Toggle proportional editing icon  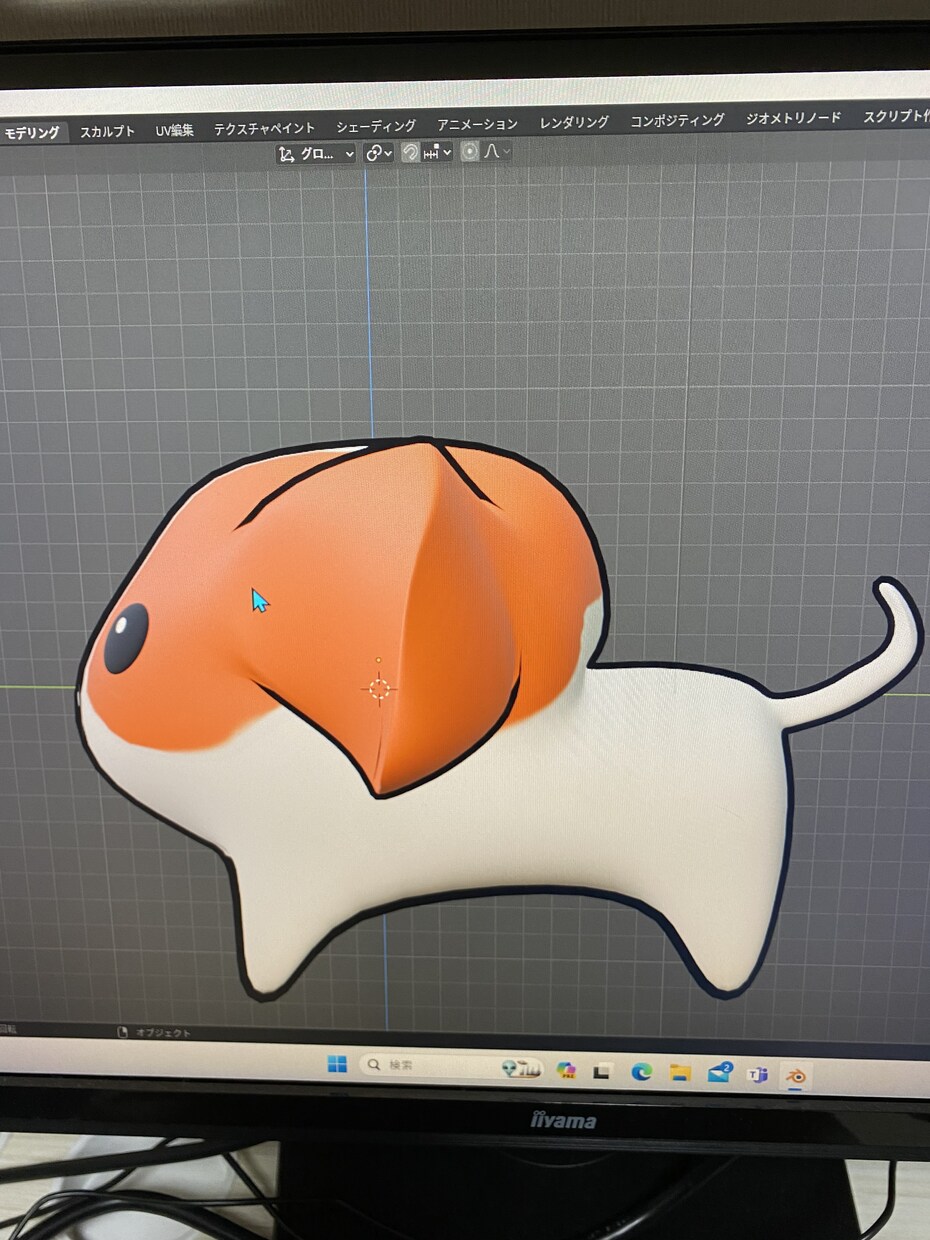point(470,152)
